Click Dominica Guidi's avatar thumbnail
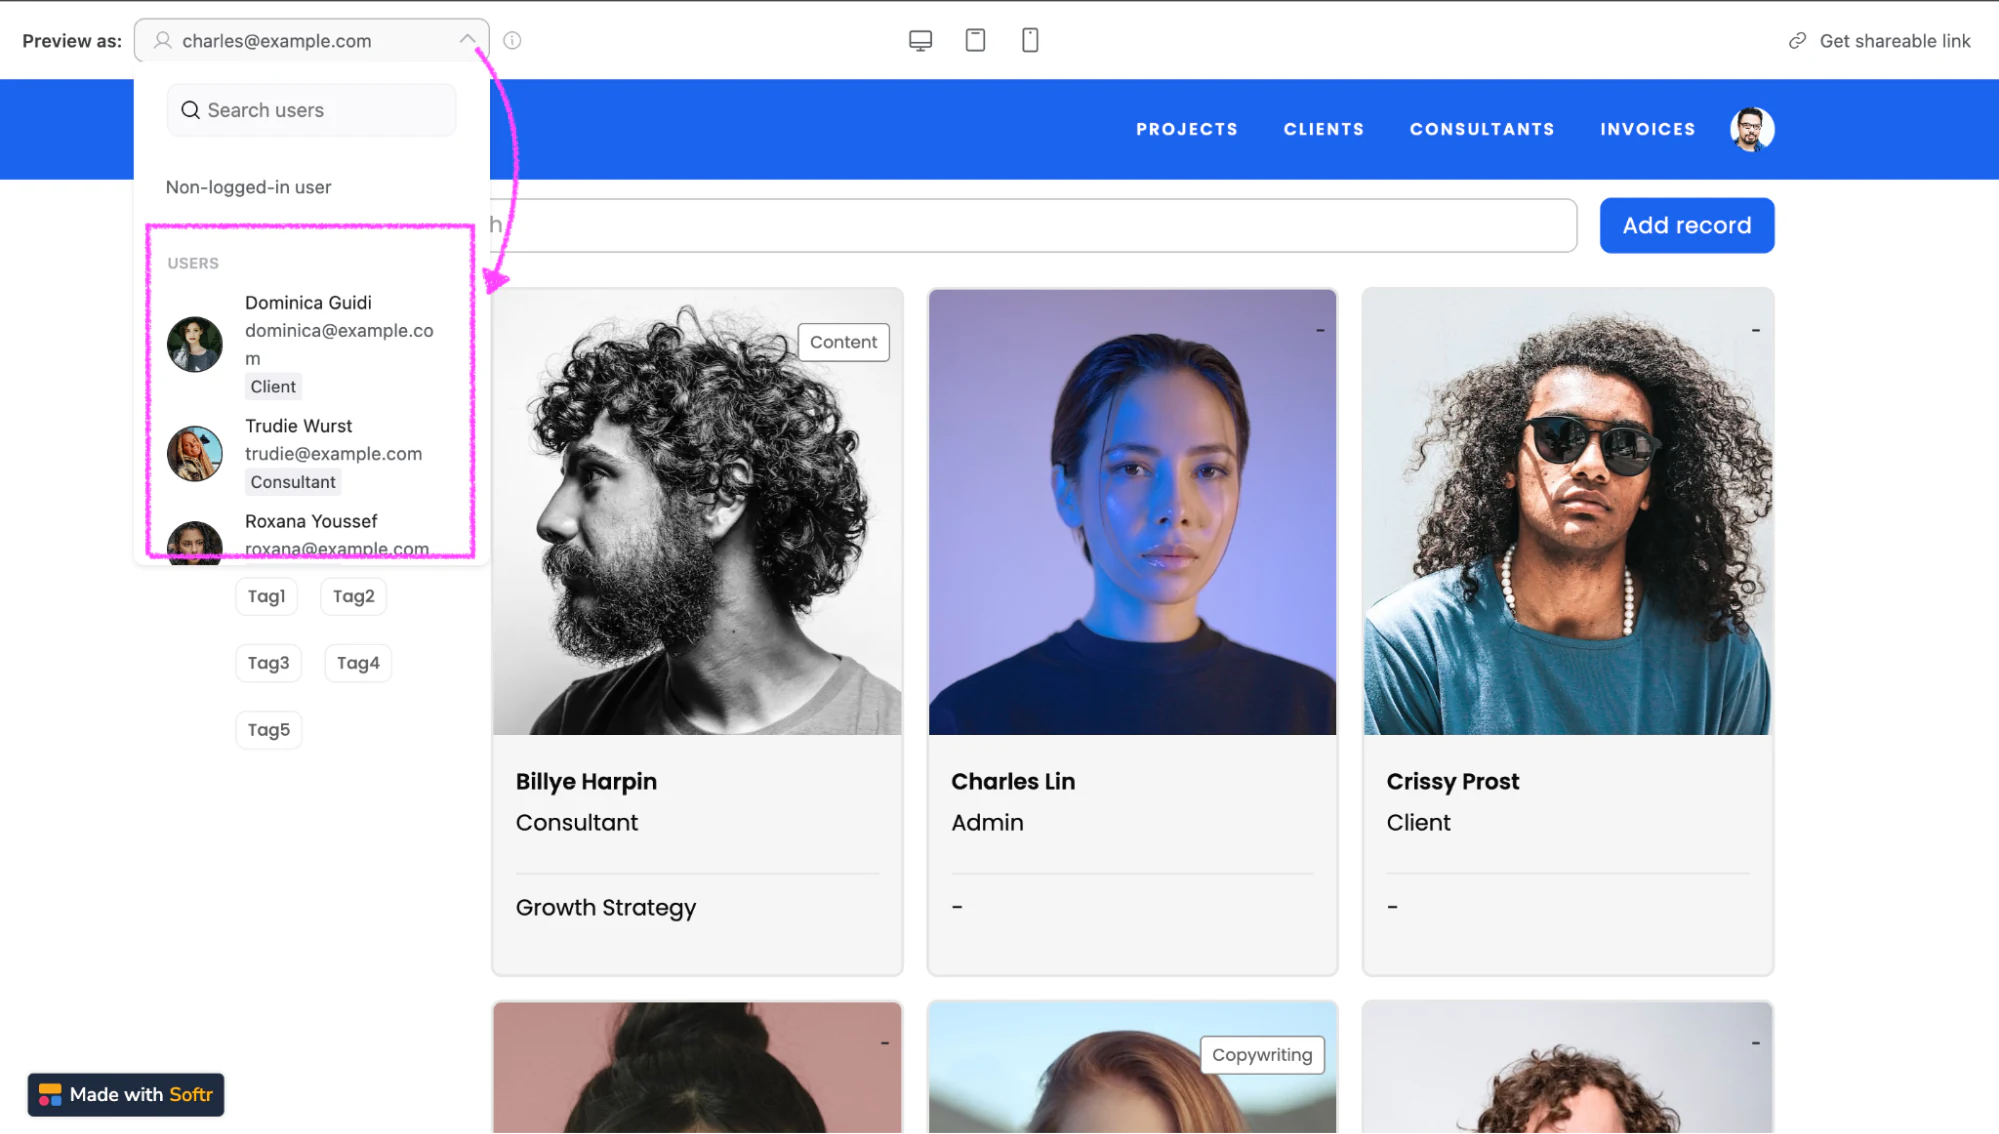The image size is (1999, 1134). coord(195,344)
